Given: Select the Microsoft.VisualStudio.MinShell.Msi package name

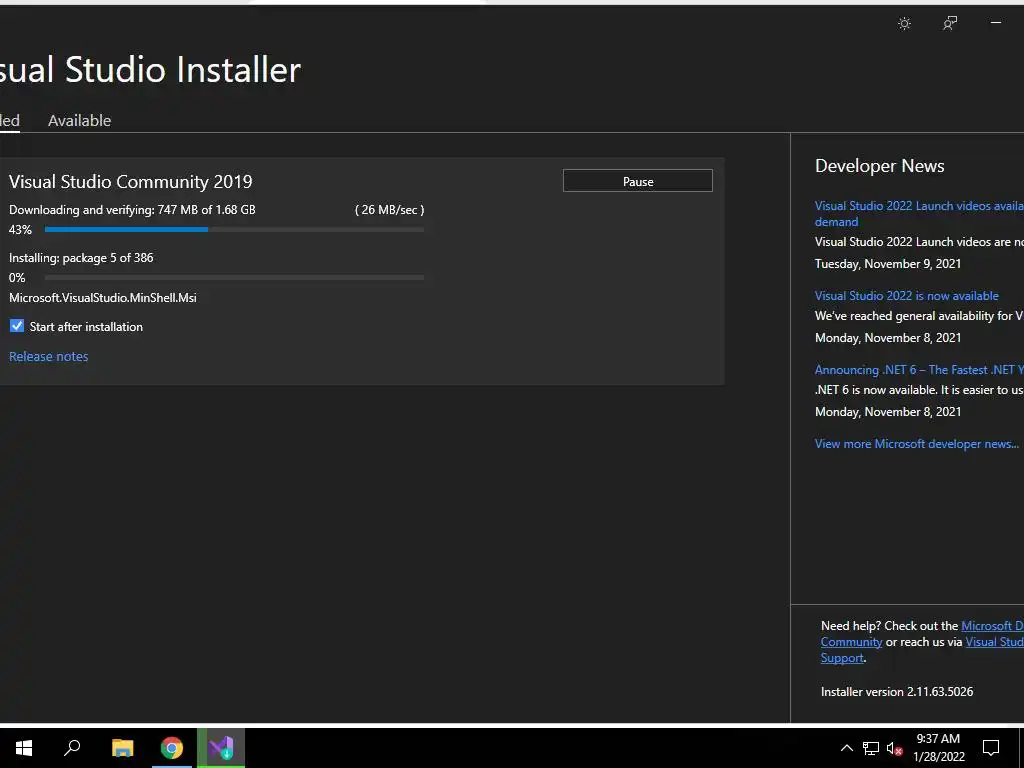Looking at the screenshot, I should (x=103, y=298).
